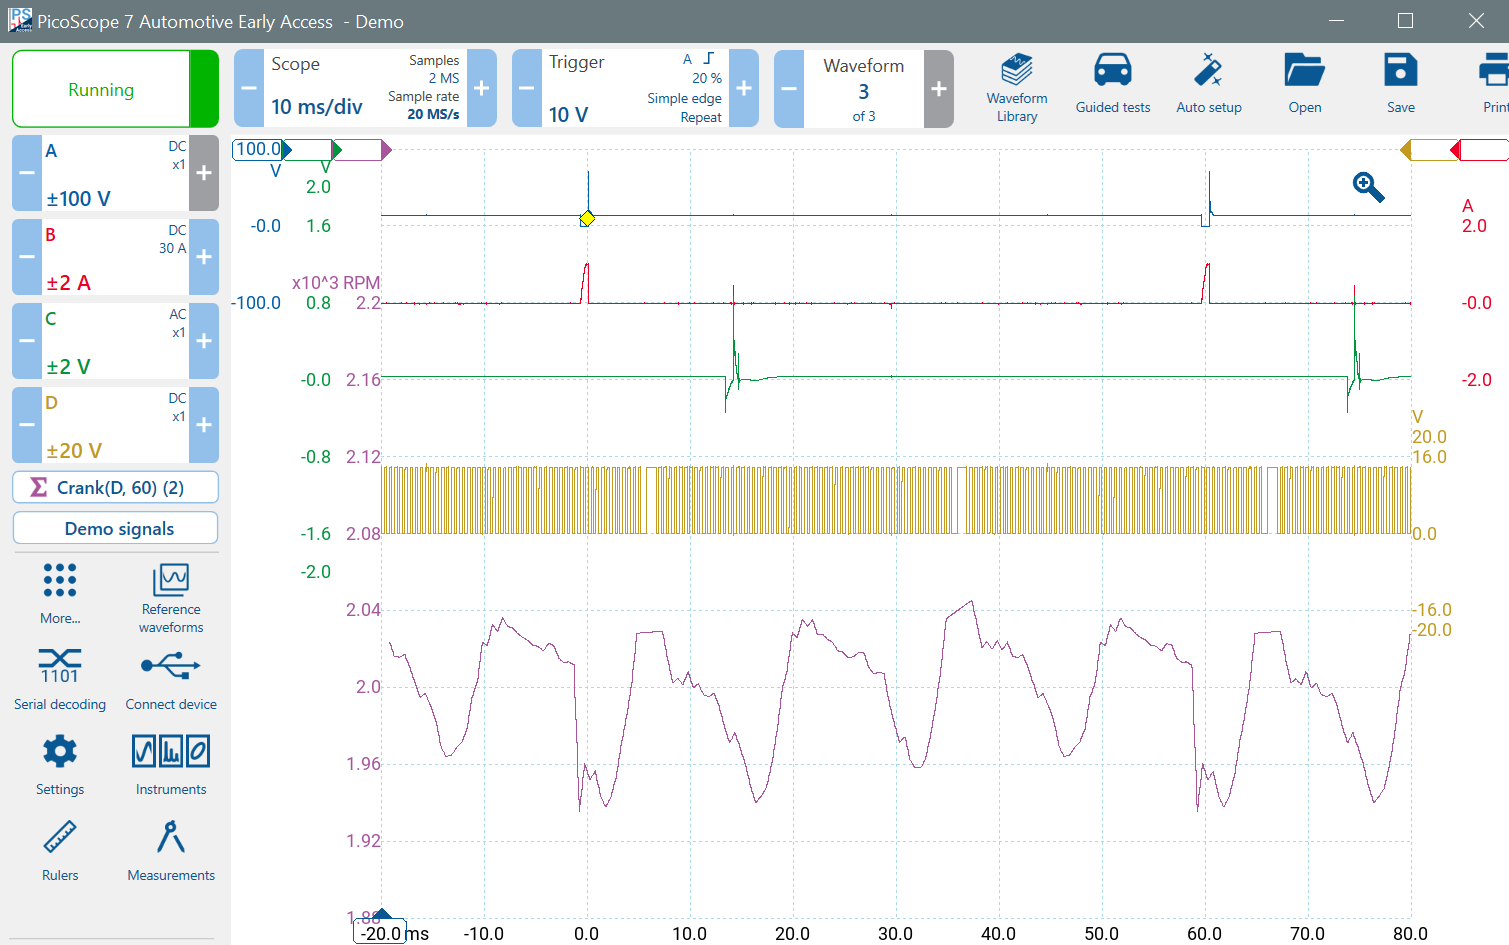The height and width of the screenshot is (945, 1509).
Task: Toggle the Running capture button
Action: click(101, 90)
